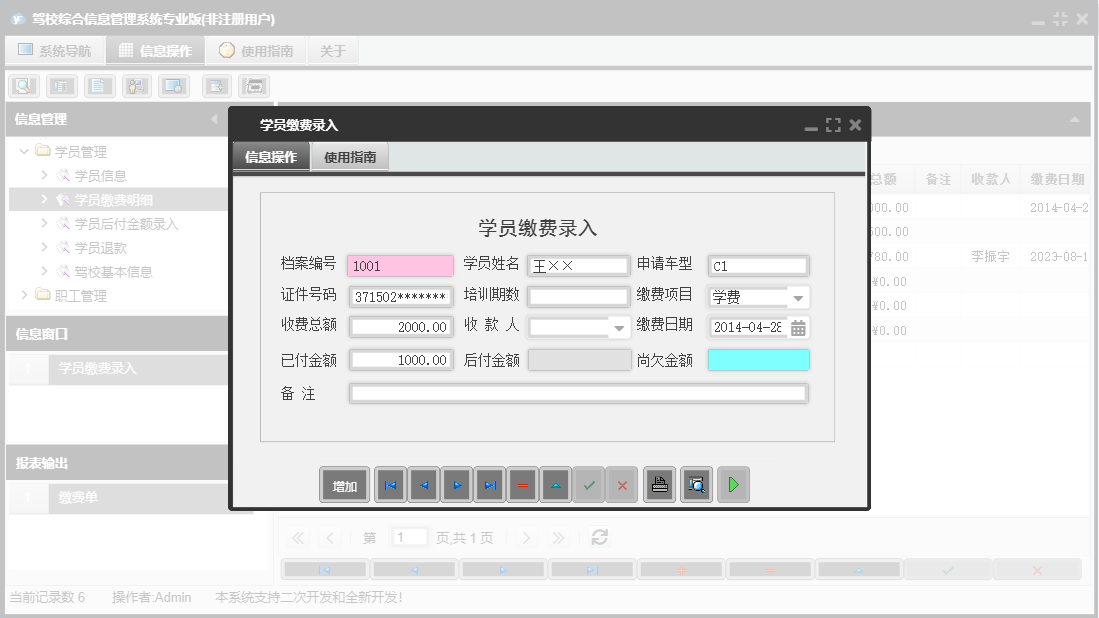Refresh the record list with circular arrows icon

pyautogui.click(x=598, y=536)
